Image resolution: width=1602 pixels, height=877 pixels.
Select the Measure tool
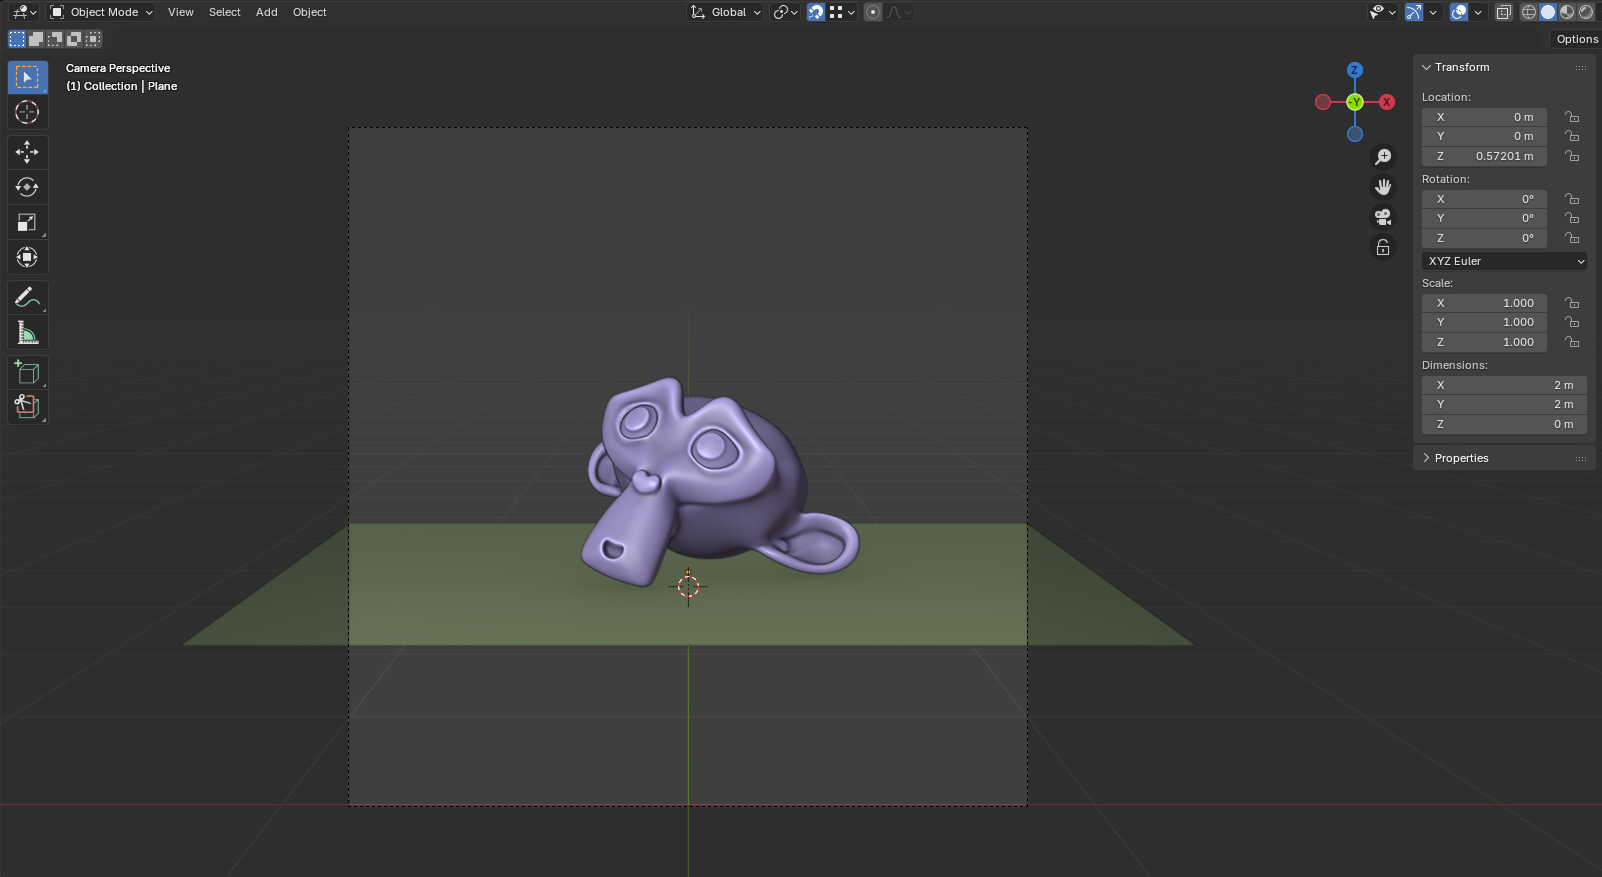pyautogui.click(x=27, y=332)
